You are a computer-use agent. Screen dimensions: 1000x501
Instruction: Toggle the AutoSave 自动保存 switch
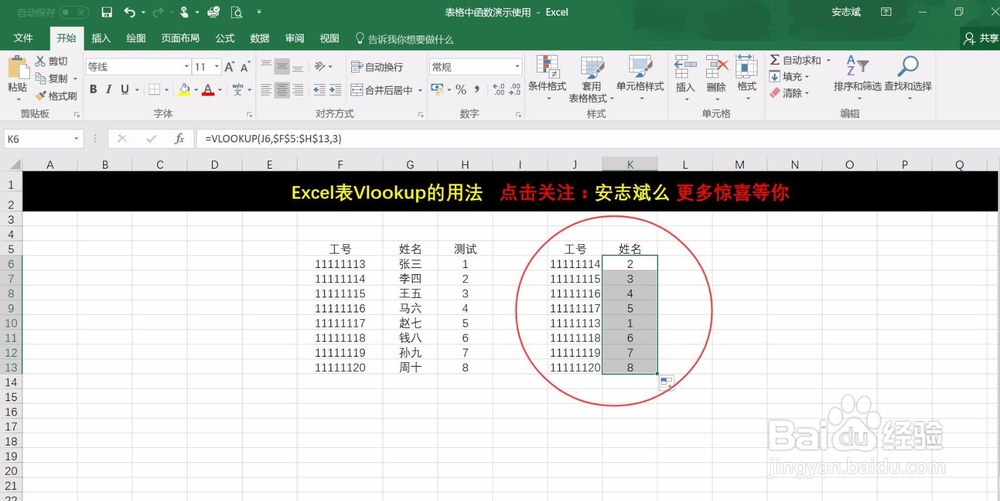[x=75, y=12]
